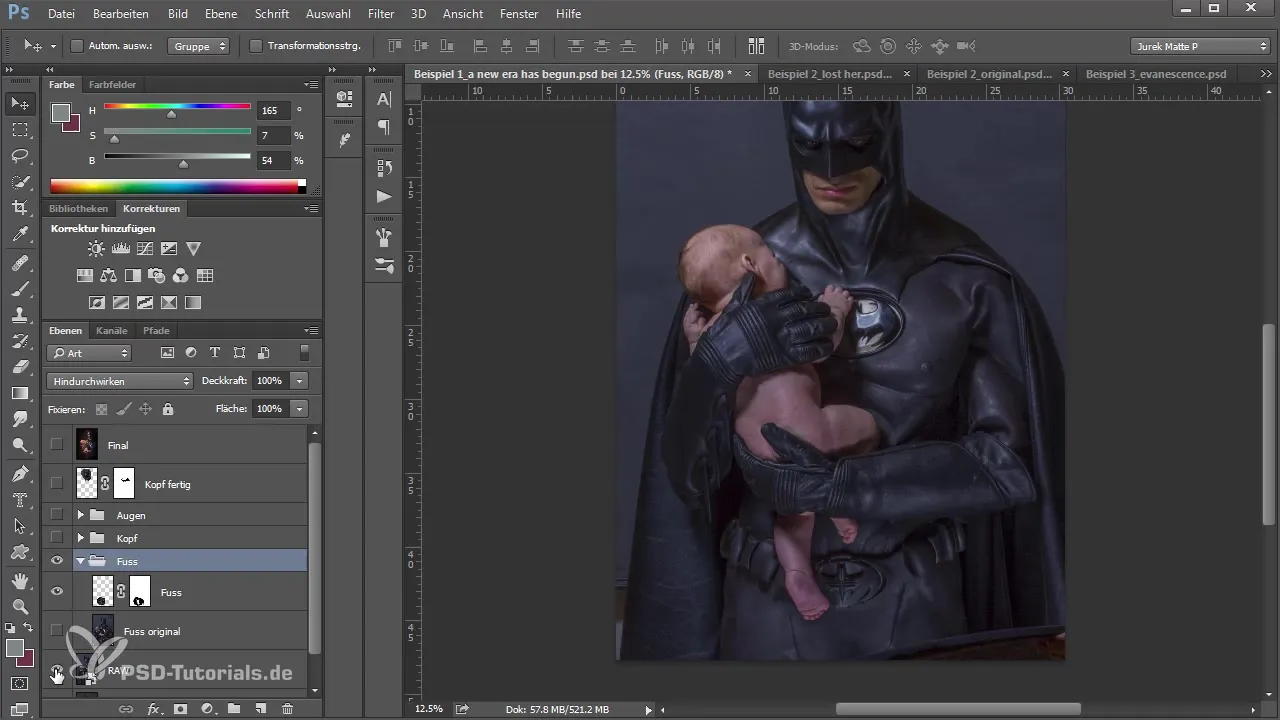Enable Transformationsstrg. checkbox

pos(256,46)
